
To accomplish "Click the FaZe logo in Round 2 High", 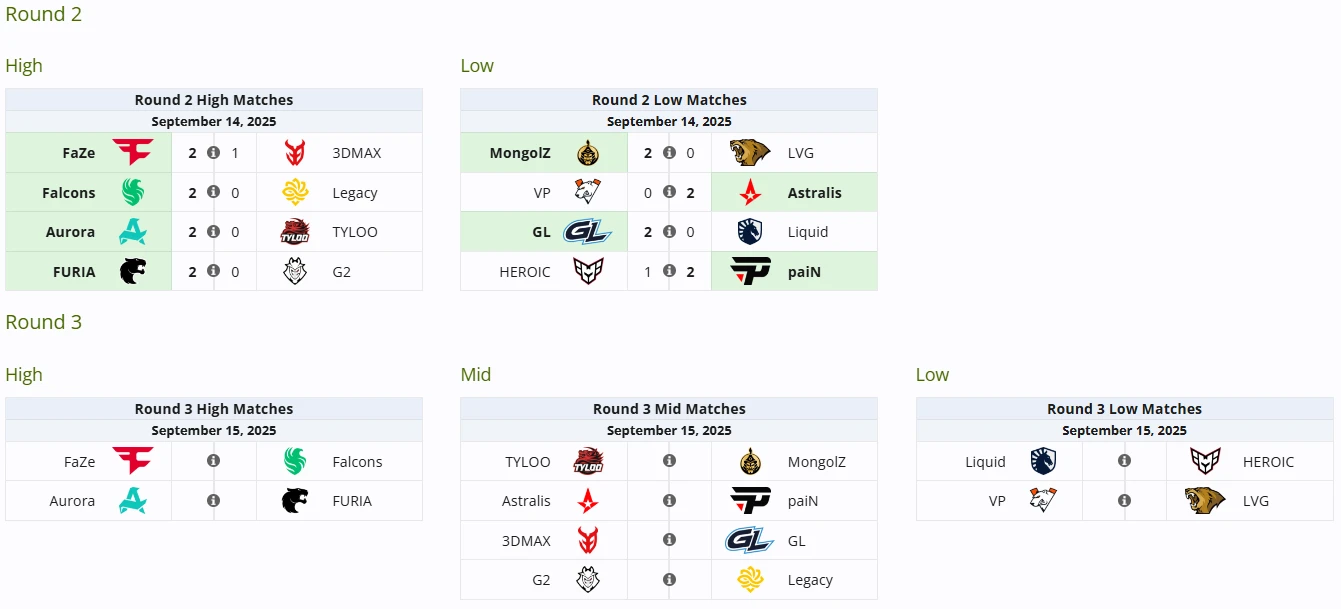I will click(132, 153).
